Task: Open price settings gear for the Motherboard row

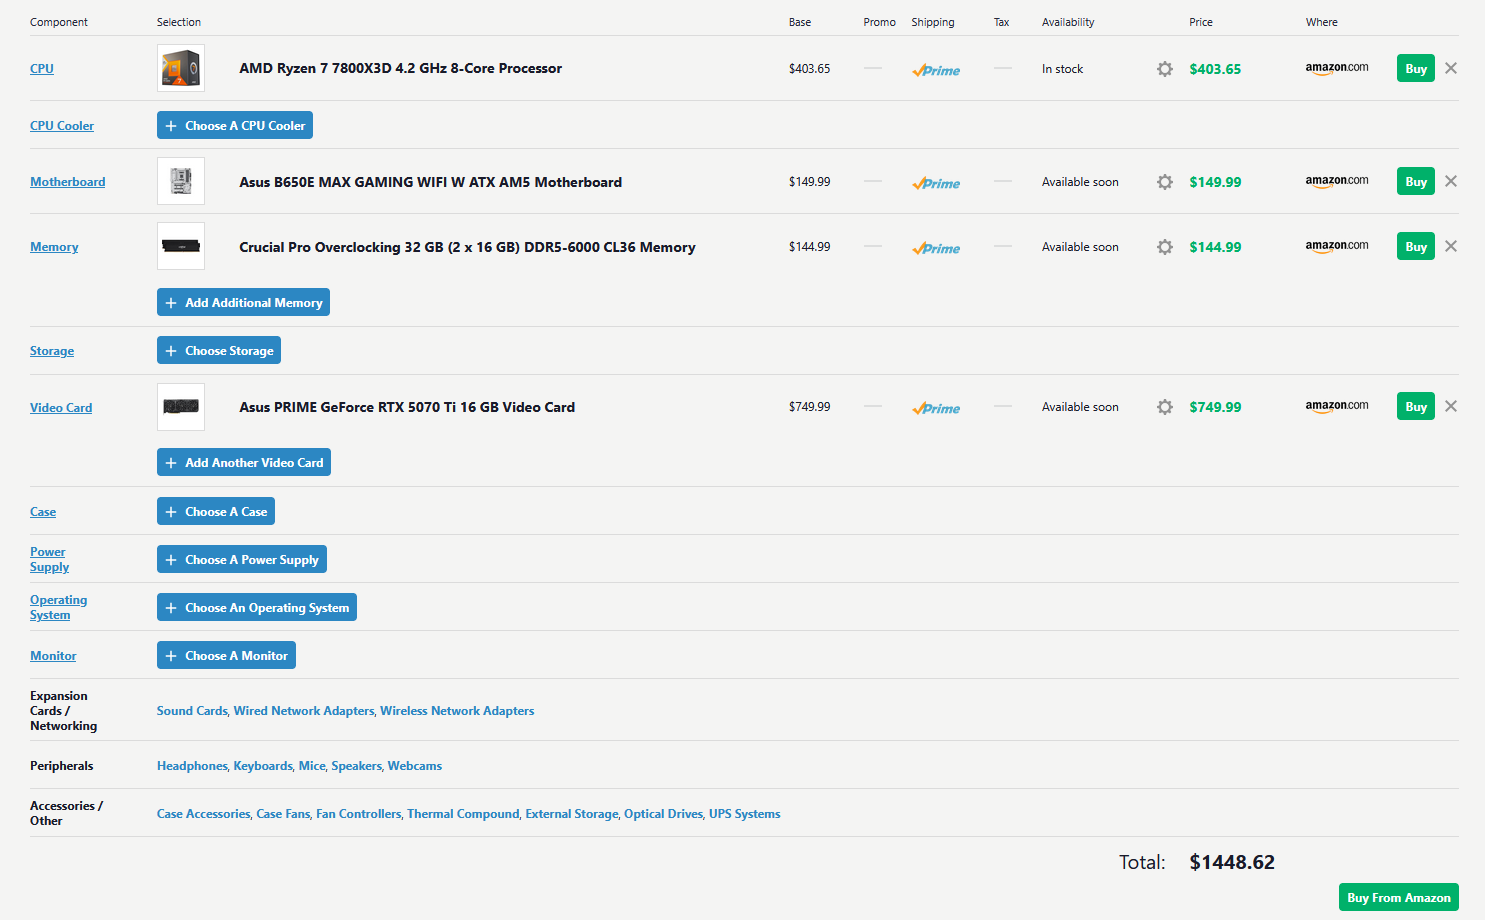Action: point(1165,182)
